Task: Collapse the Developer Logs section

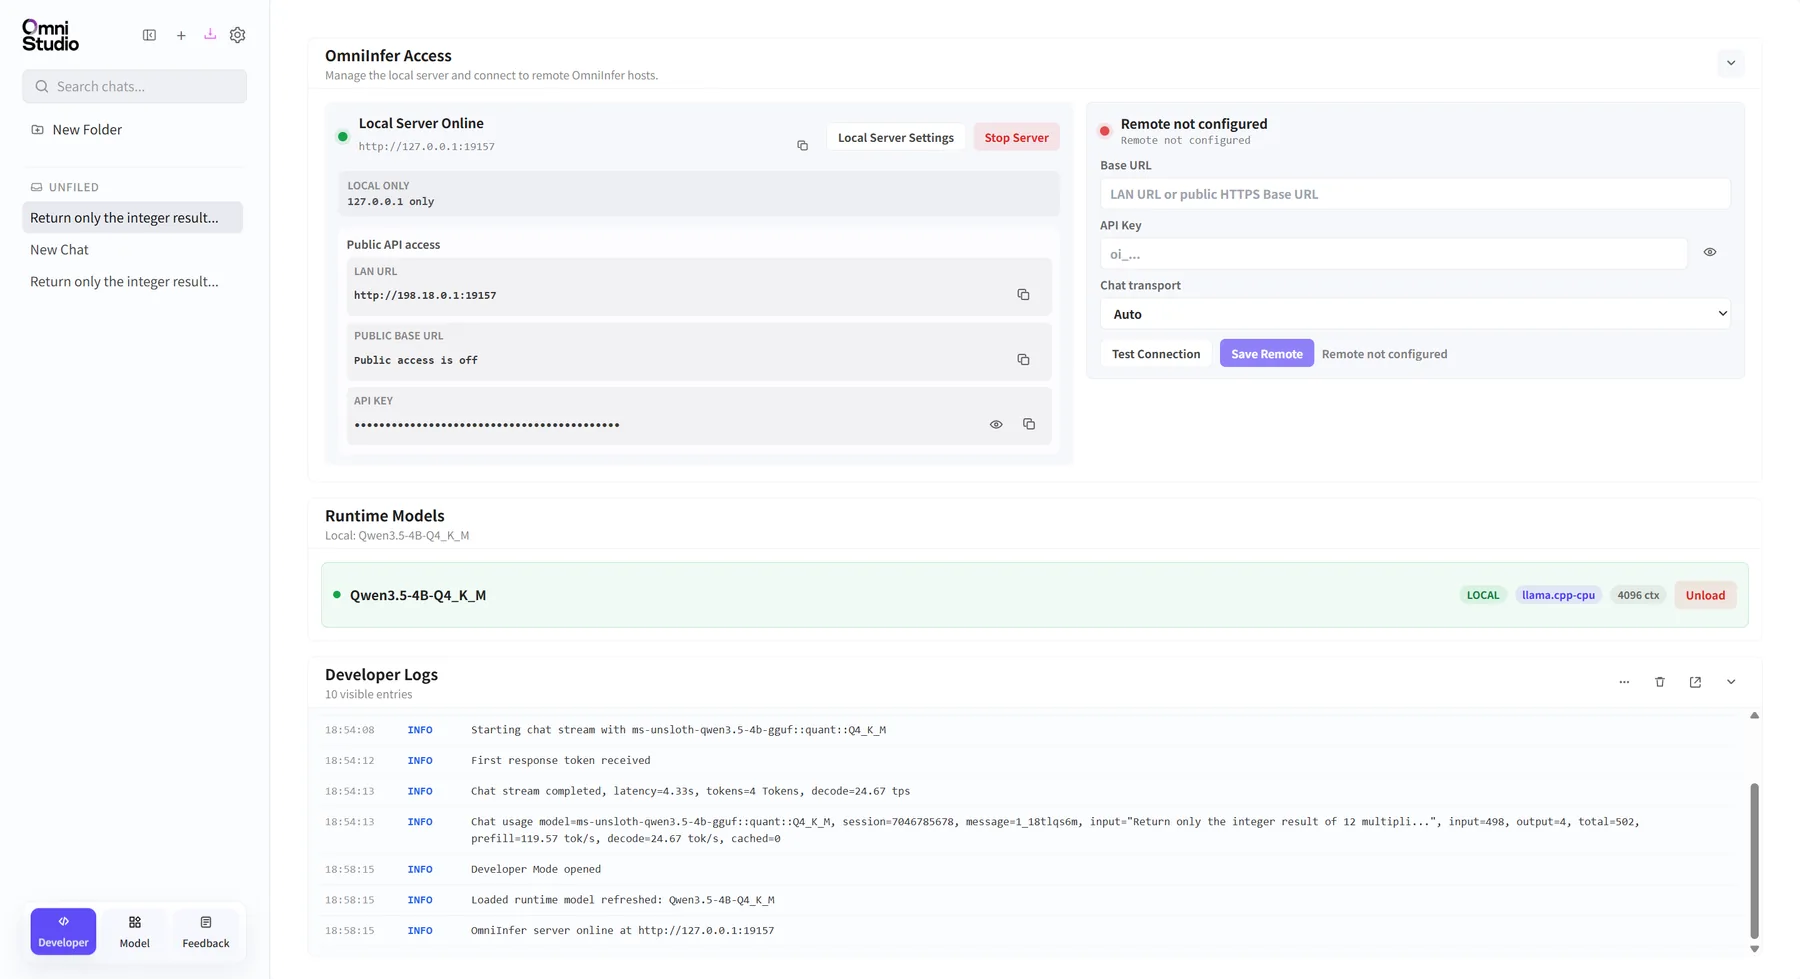Action: pos(1731,682)
